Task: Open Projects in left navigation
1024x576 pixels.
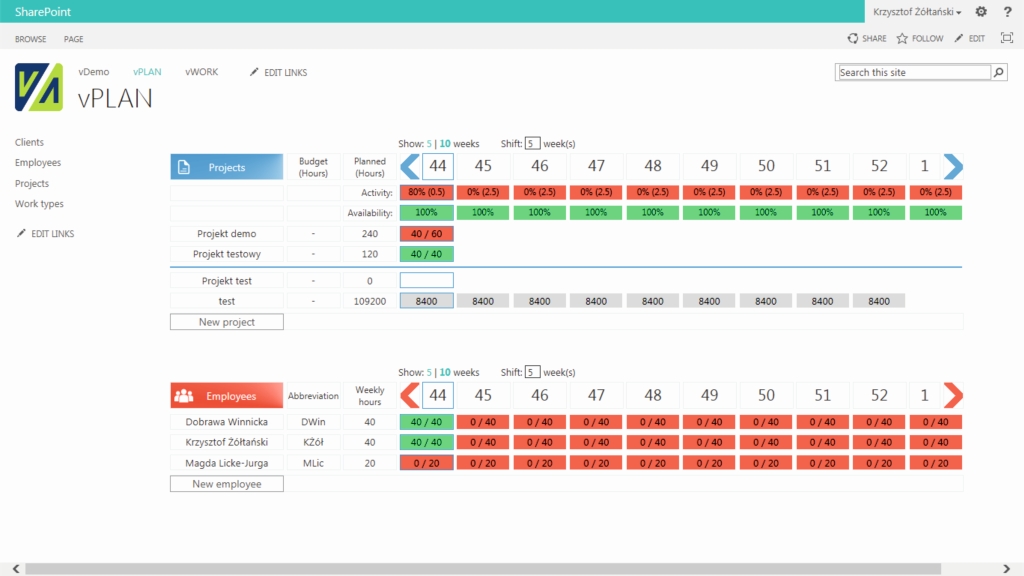Action: pos(32,184)
